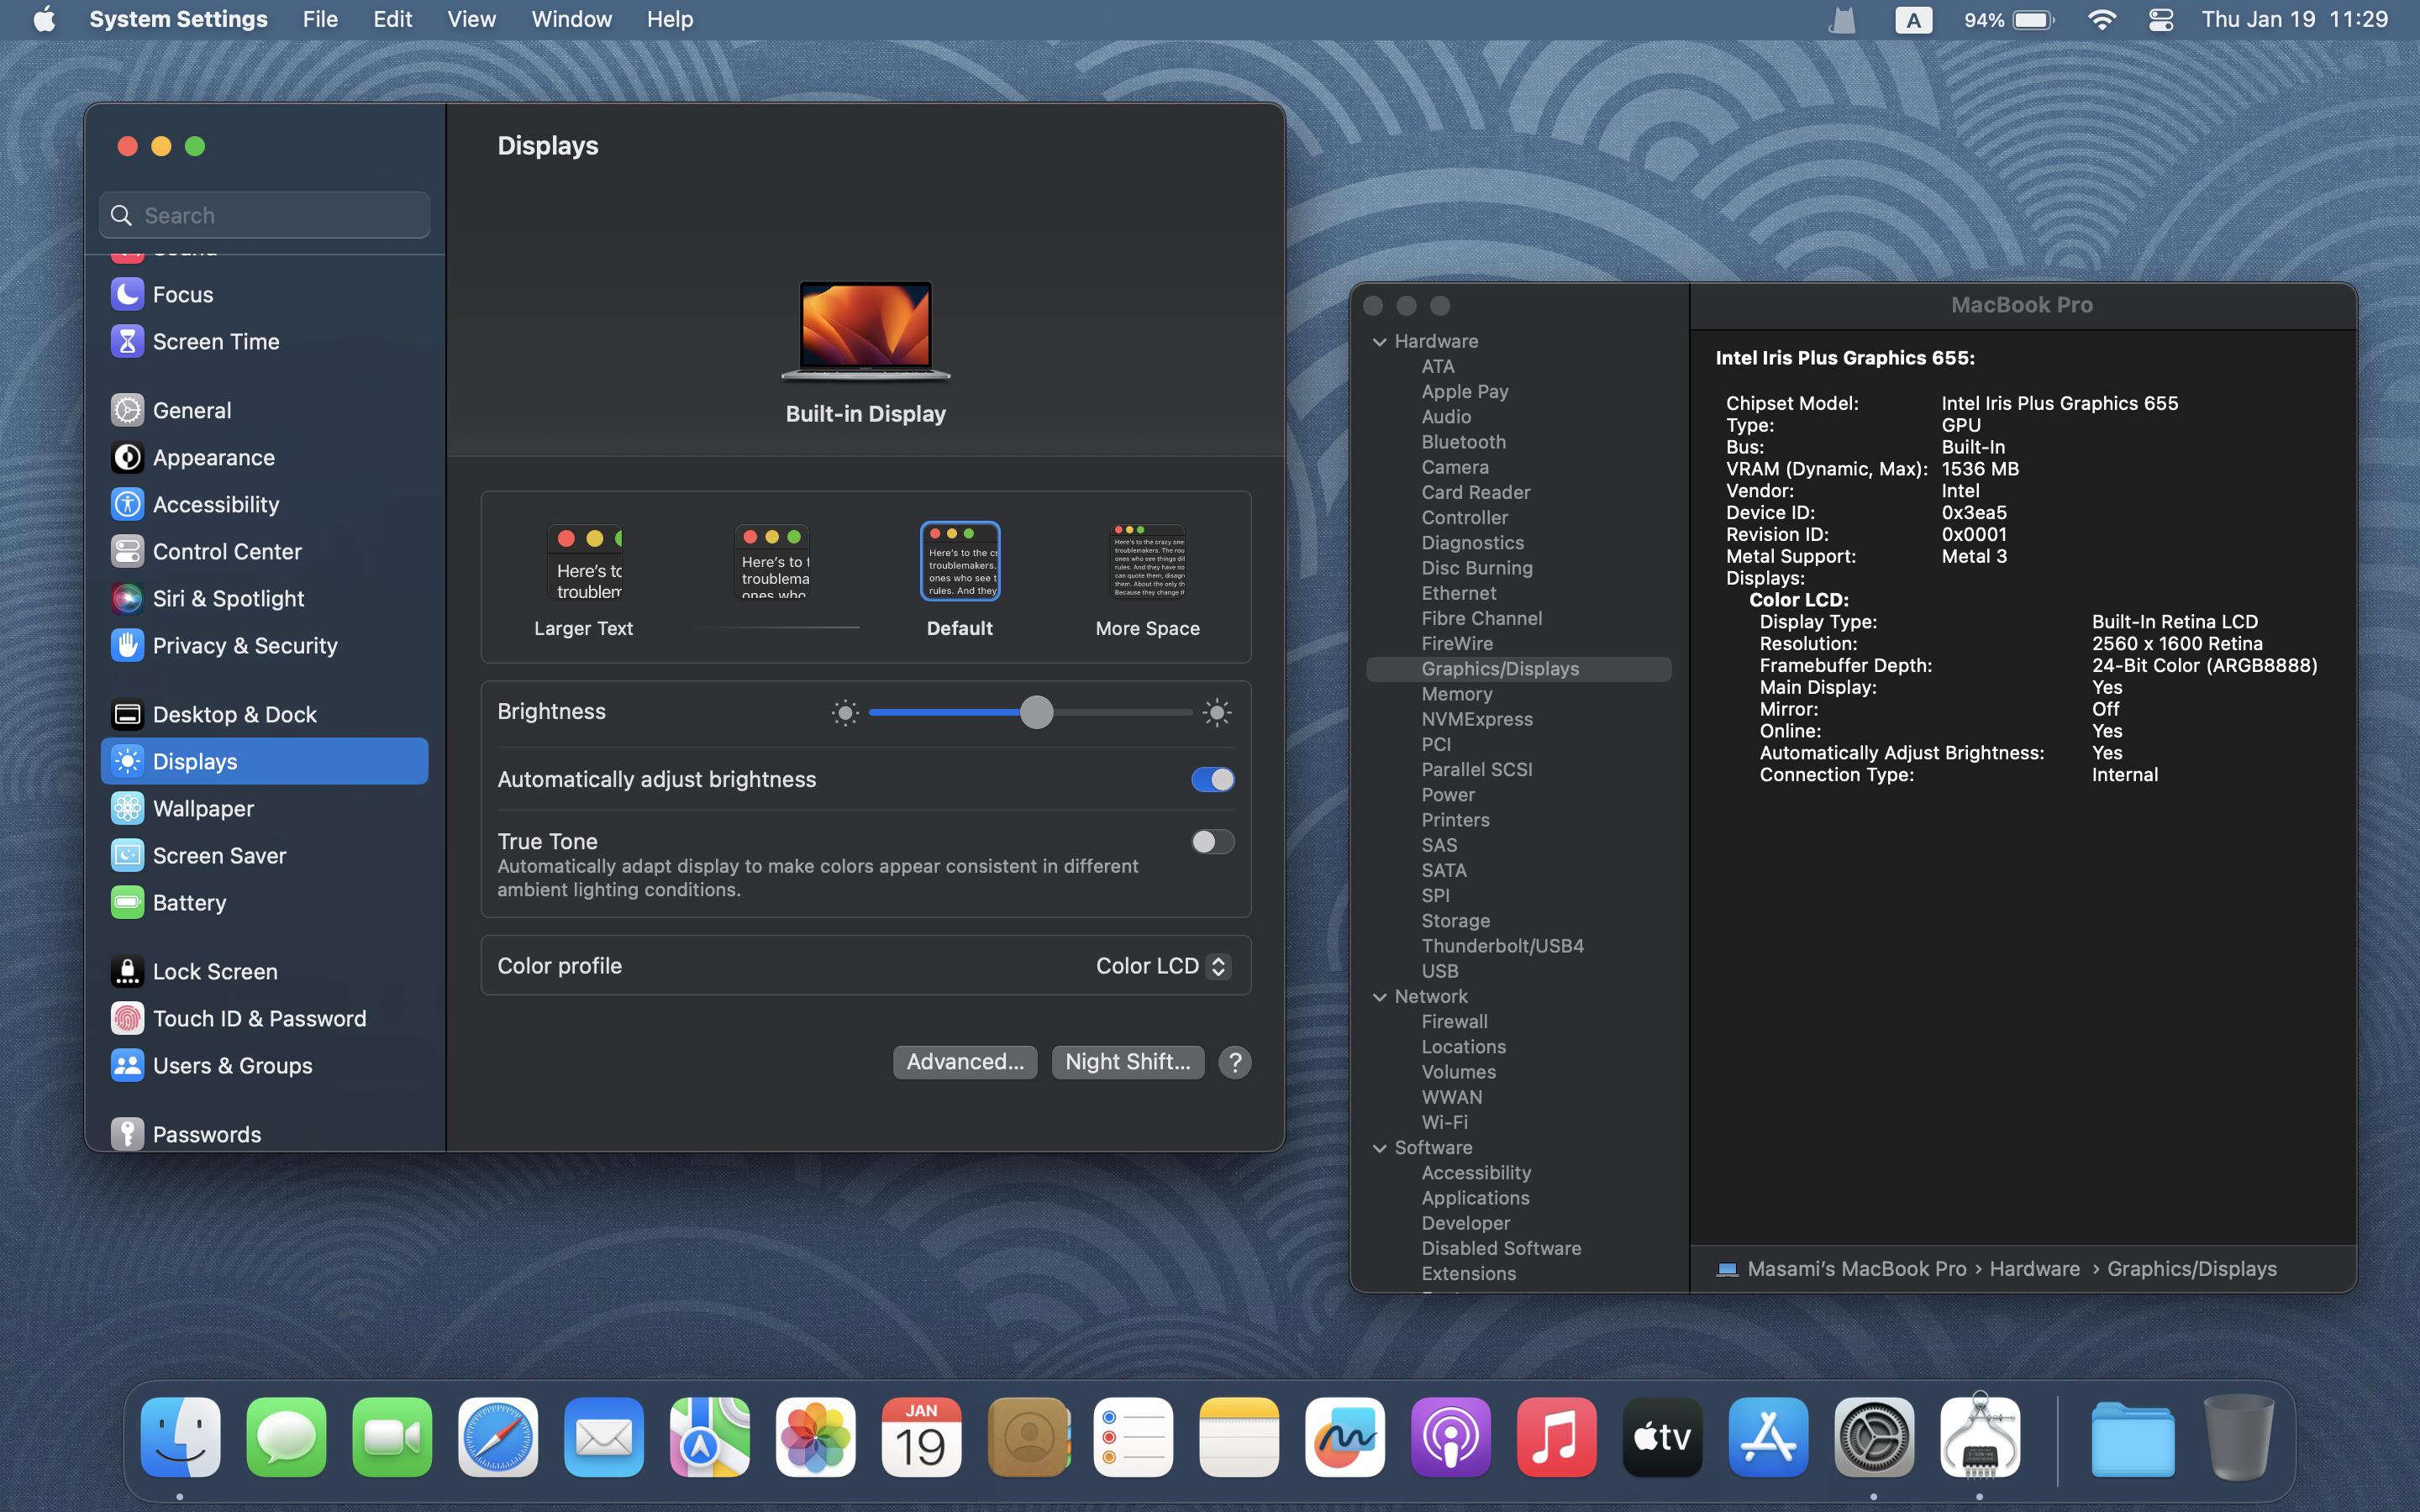Open System Information app in Dock
The image size is (2420, 1512).
click(x=1979, y=1437)
